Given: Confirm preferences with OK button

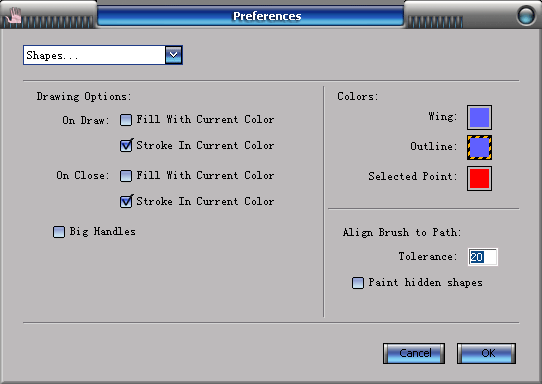Looking at the screenshot, I should click(486, 353).
